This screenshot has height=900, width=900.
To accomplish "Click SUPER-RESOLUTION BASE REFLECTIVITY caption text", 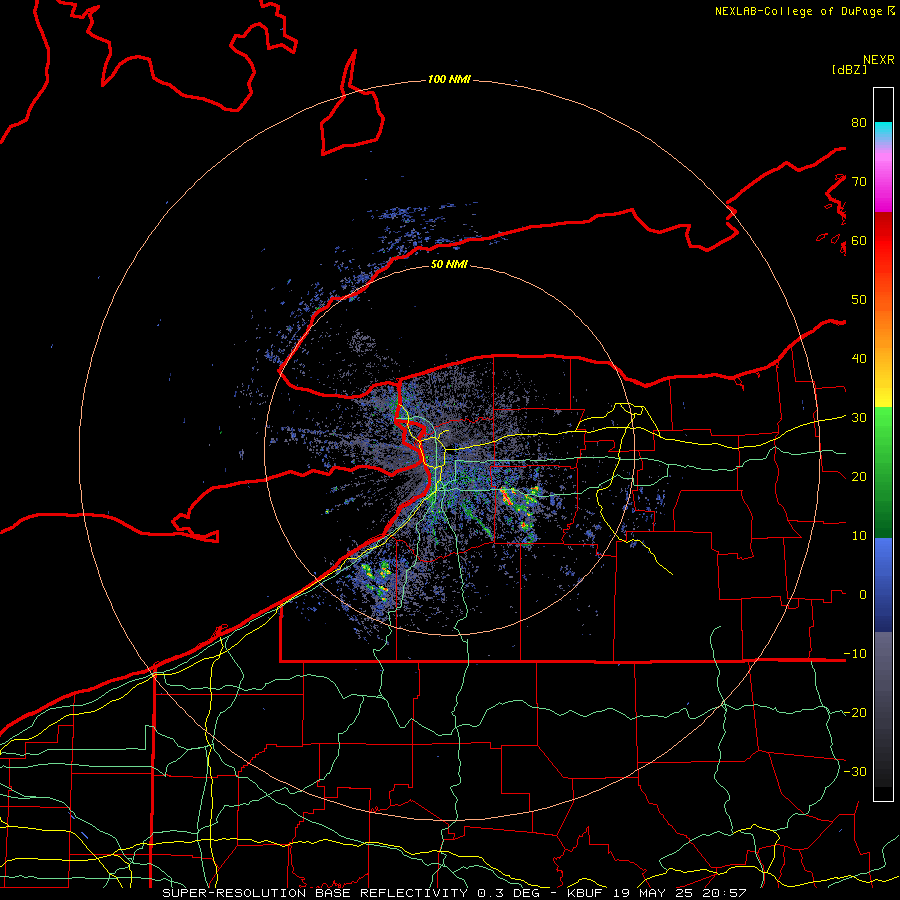I will (x=315, y=893).
